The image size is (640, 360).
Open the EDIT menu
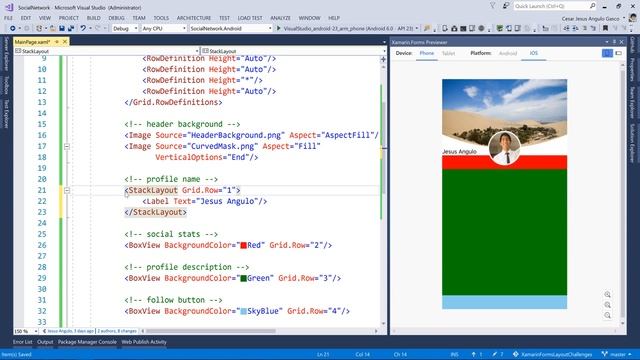coord(26,18)
